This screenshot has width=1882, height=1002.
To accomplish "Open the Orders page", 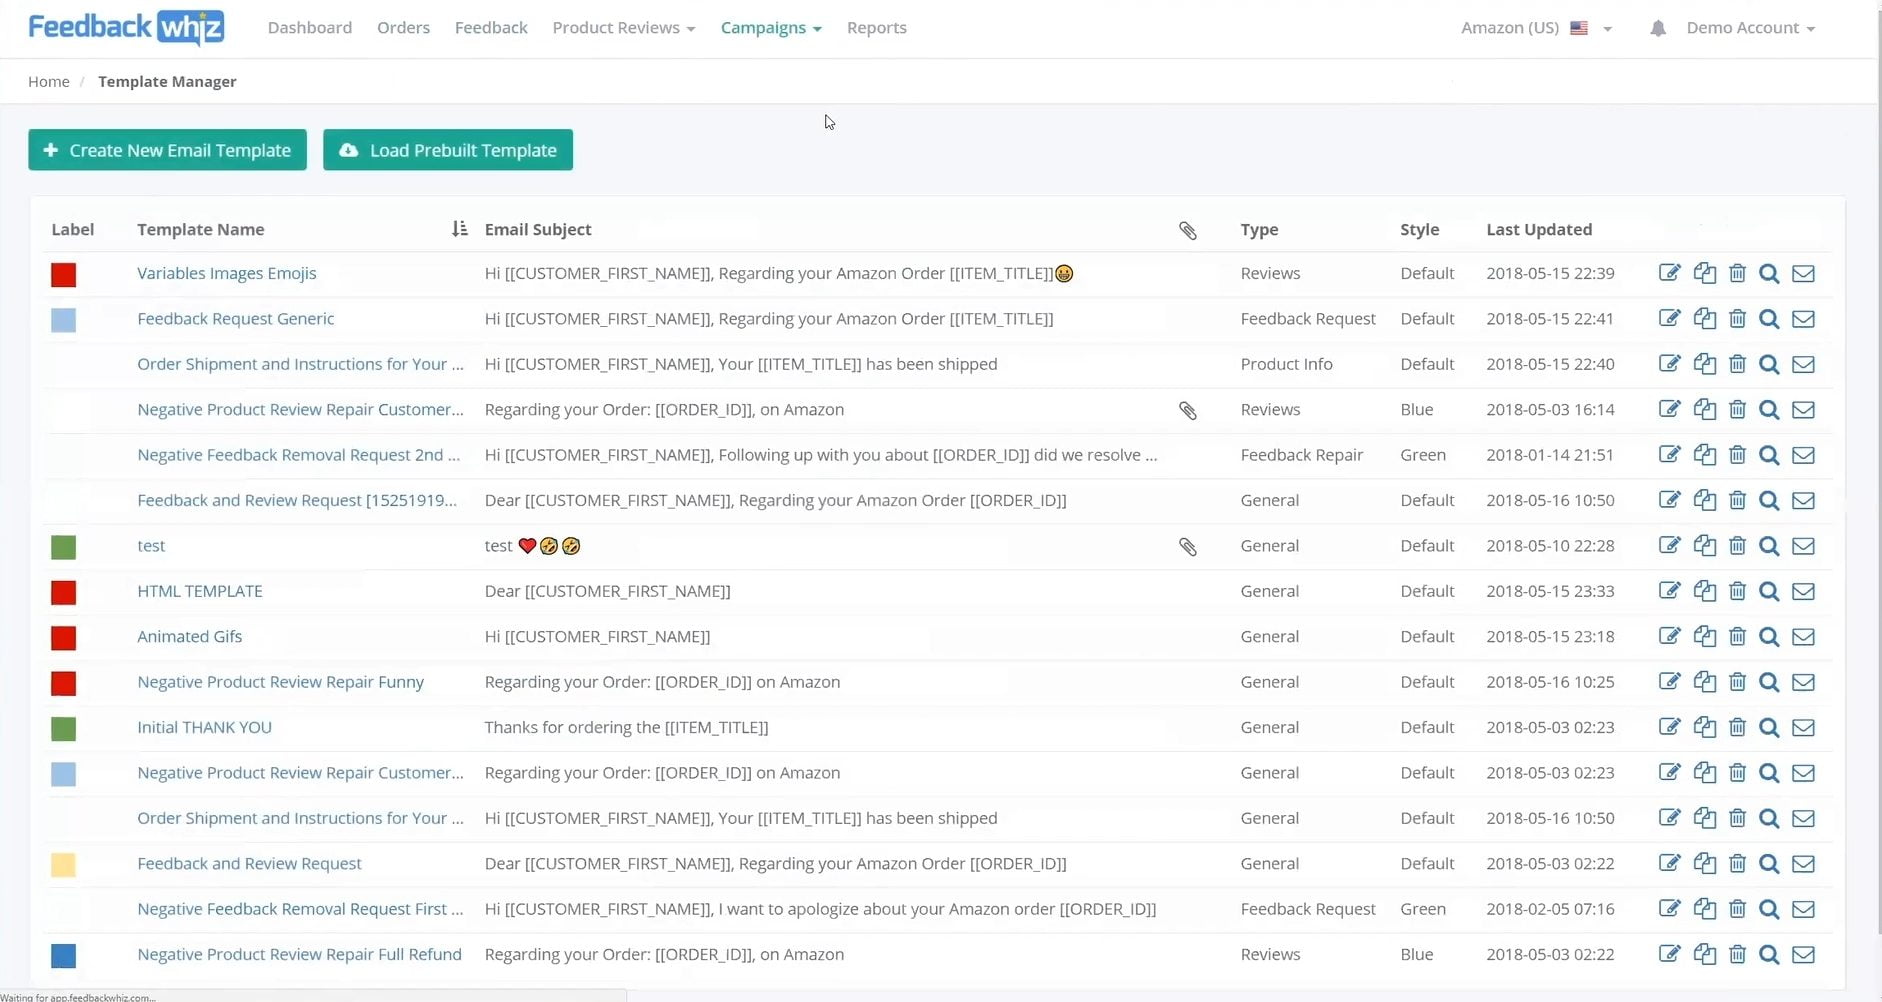I will point(403,28).
